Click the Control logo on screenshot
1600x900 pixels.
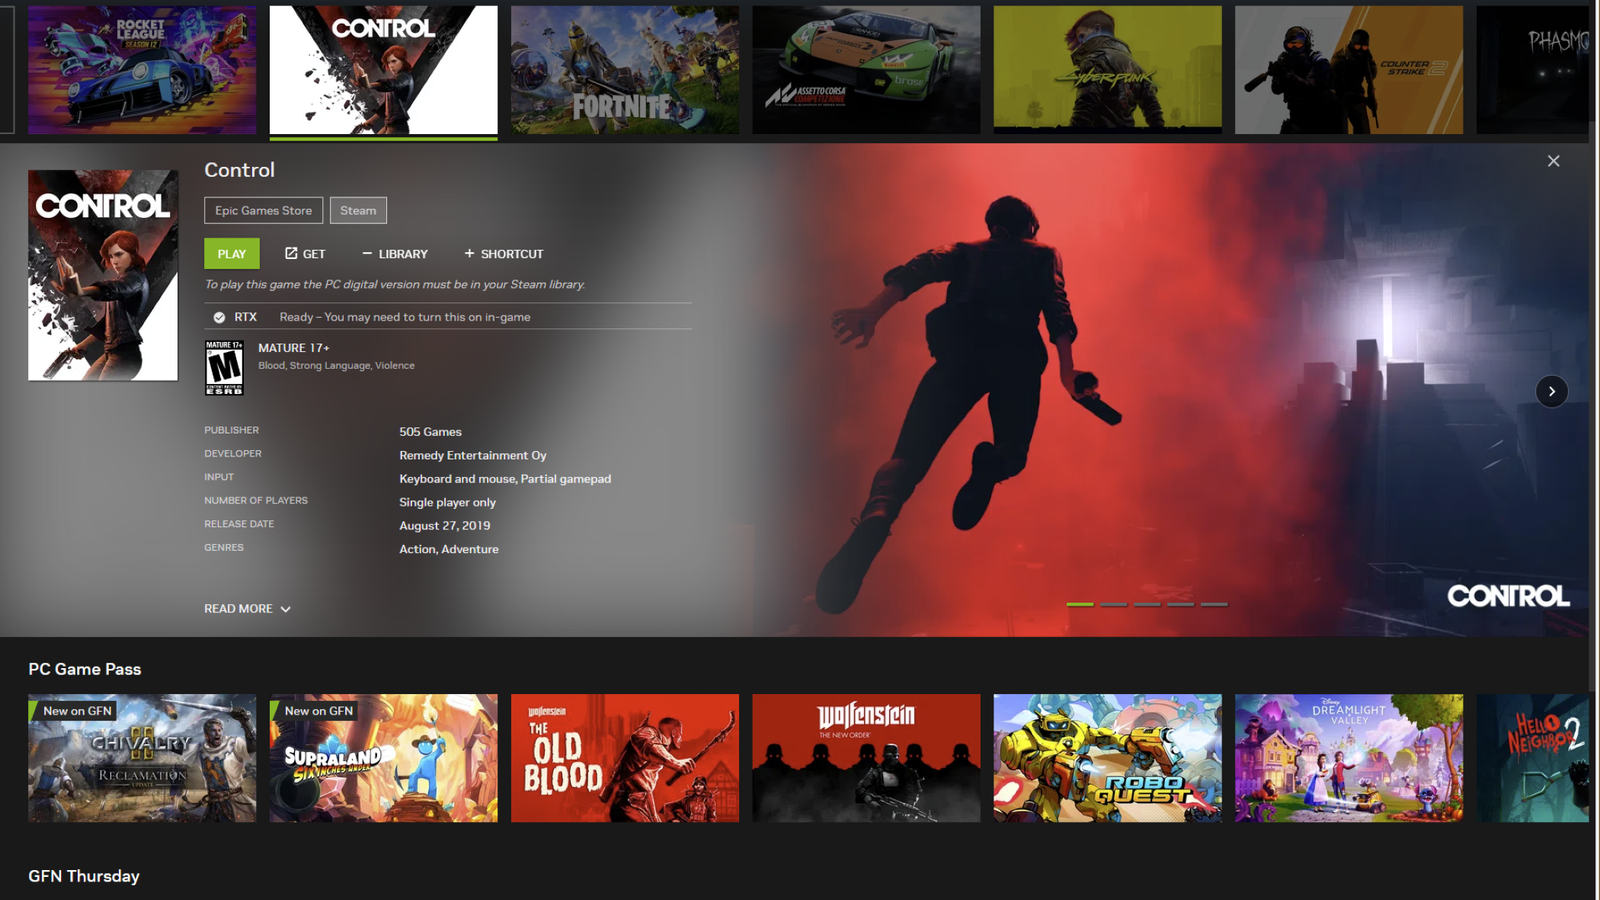[x=1508, y=596]
